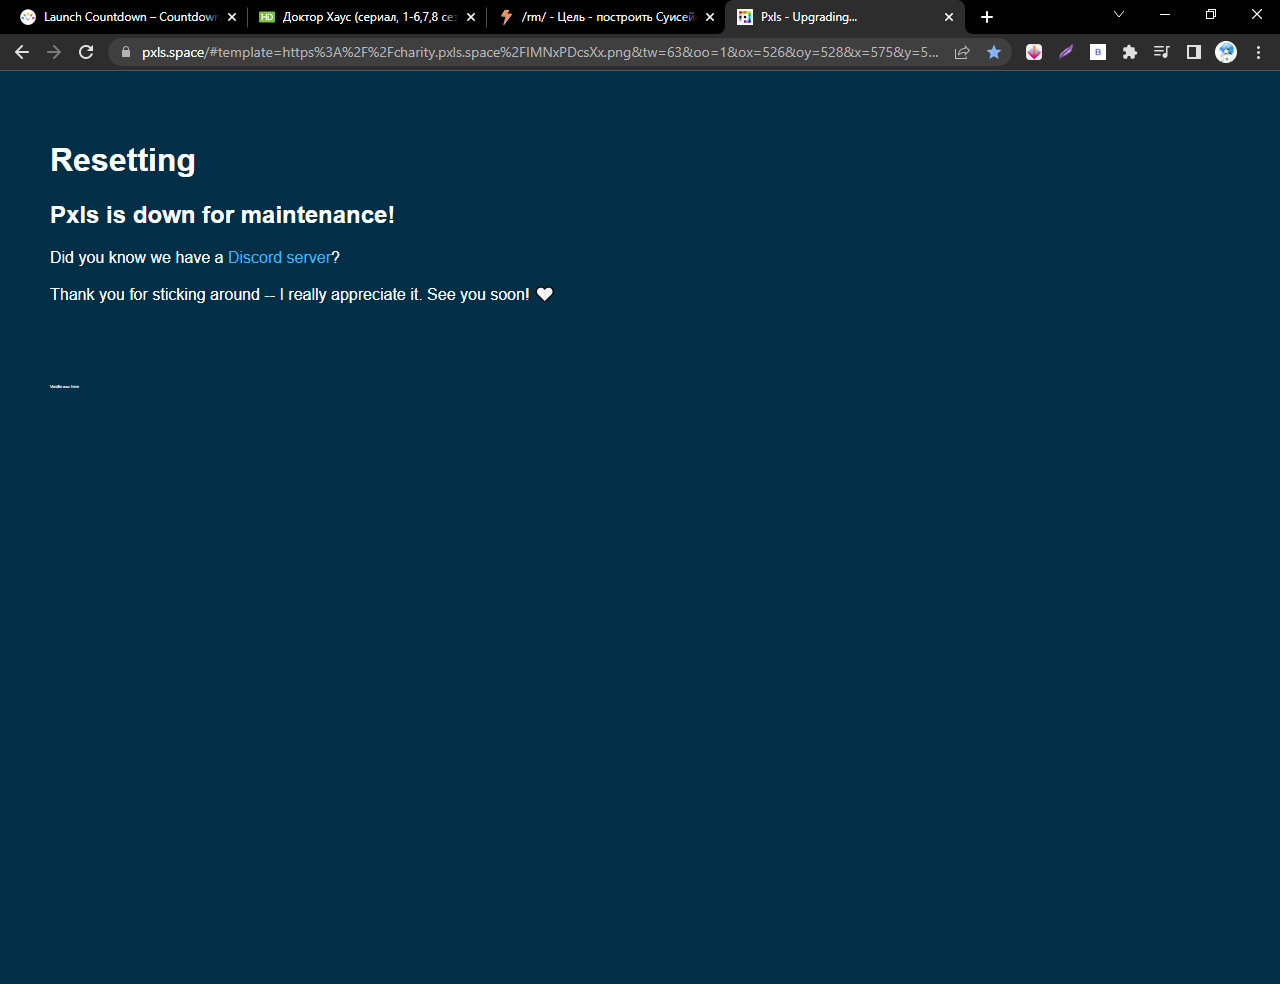
Task: Restore down the Chrome window
Action: pyautogui.click(x=1211, y=14)
